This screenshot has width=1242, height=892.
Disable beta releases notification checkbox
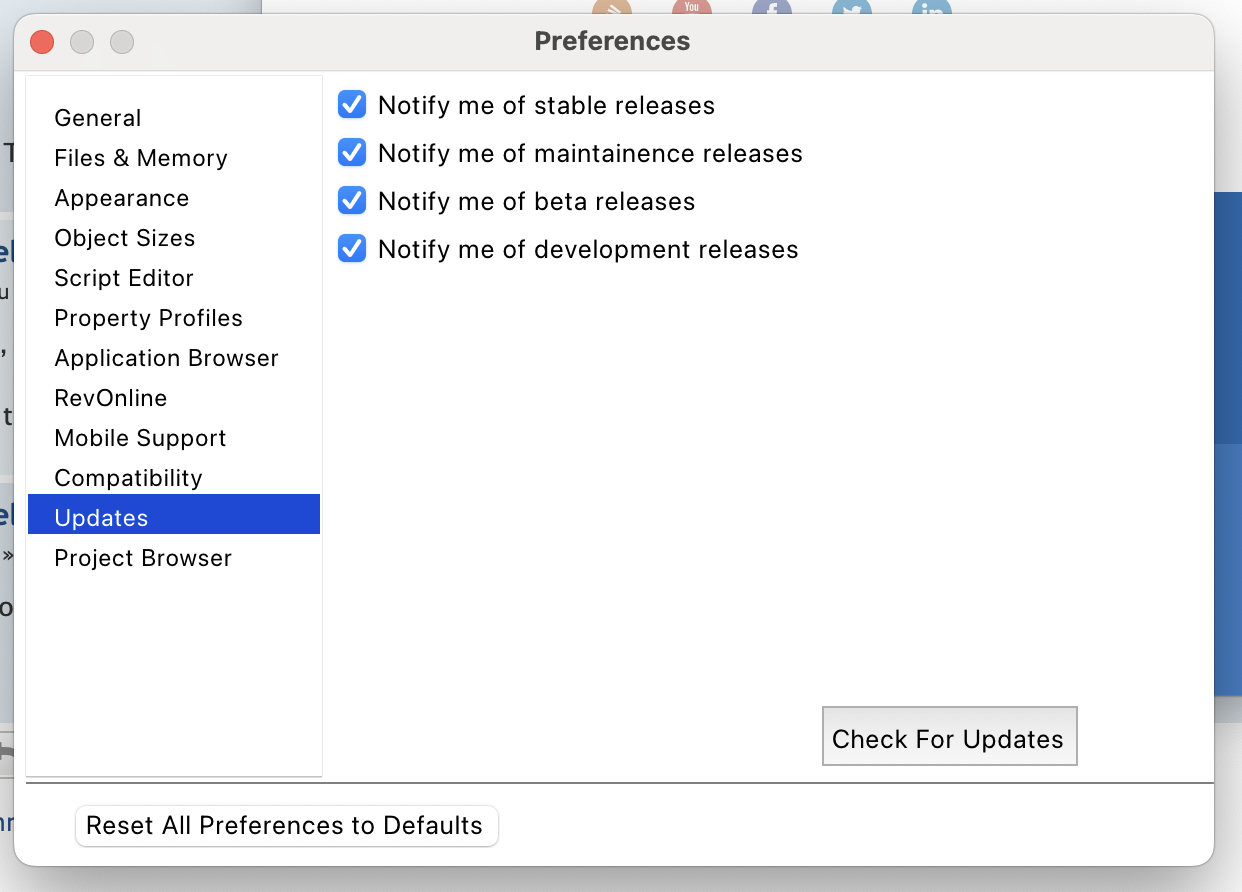coord(352,201)
